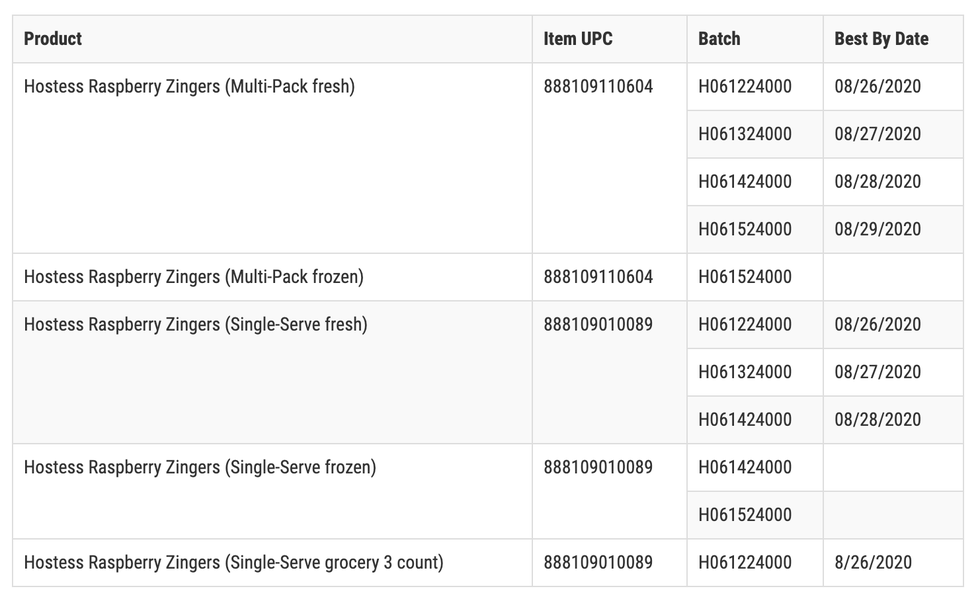Click the Item UPC column header
The width and height of the screenshot is (980, 603).
tap(609, 39)
